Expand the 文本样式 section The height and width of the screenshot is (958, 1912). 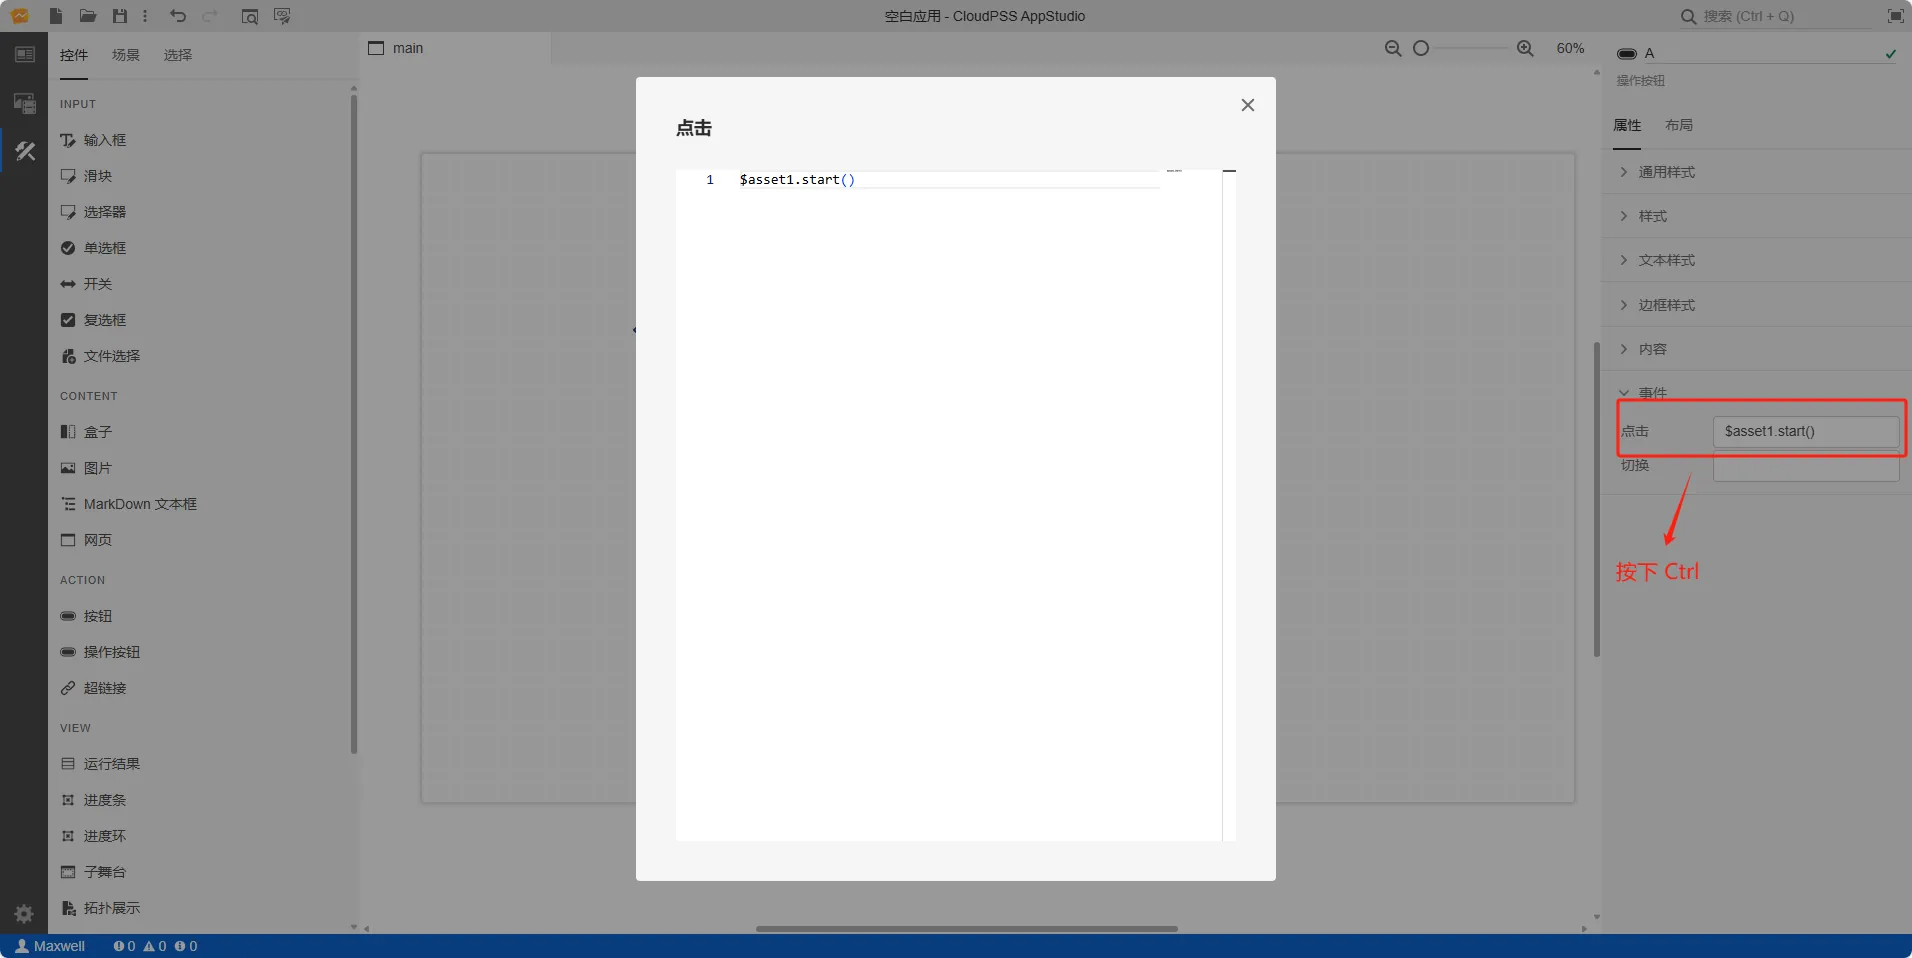click(1757, 260)
